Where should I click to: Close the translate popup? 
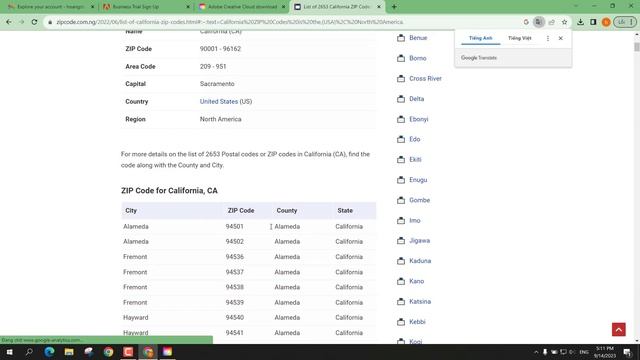coord(560,38)
